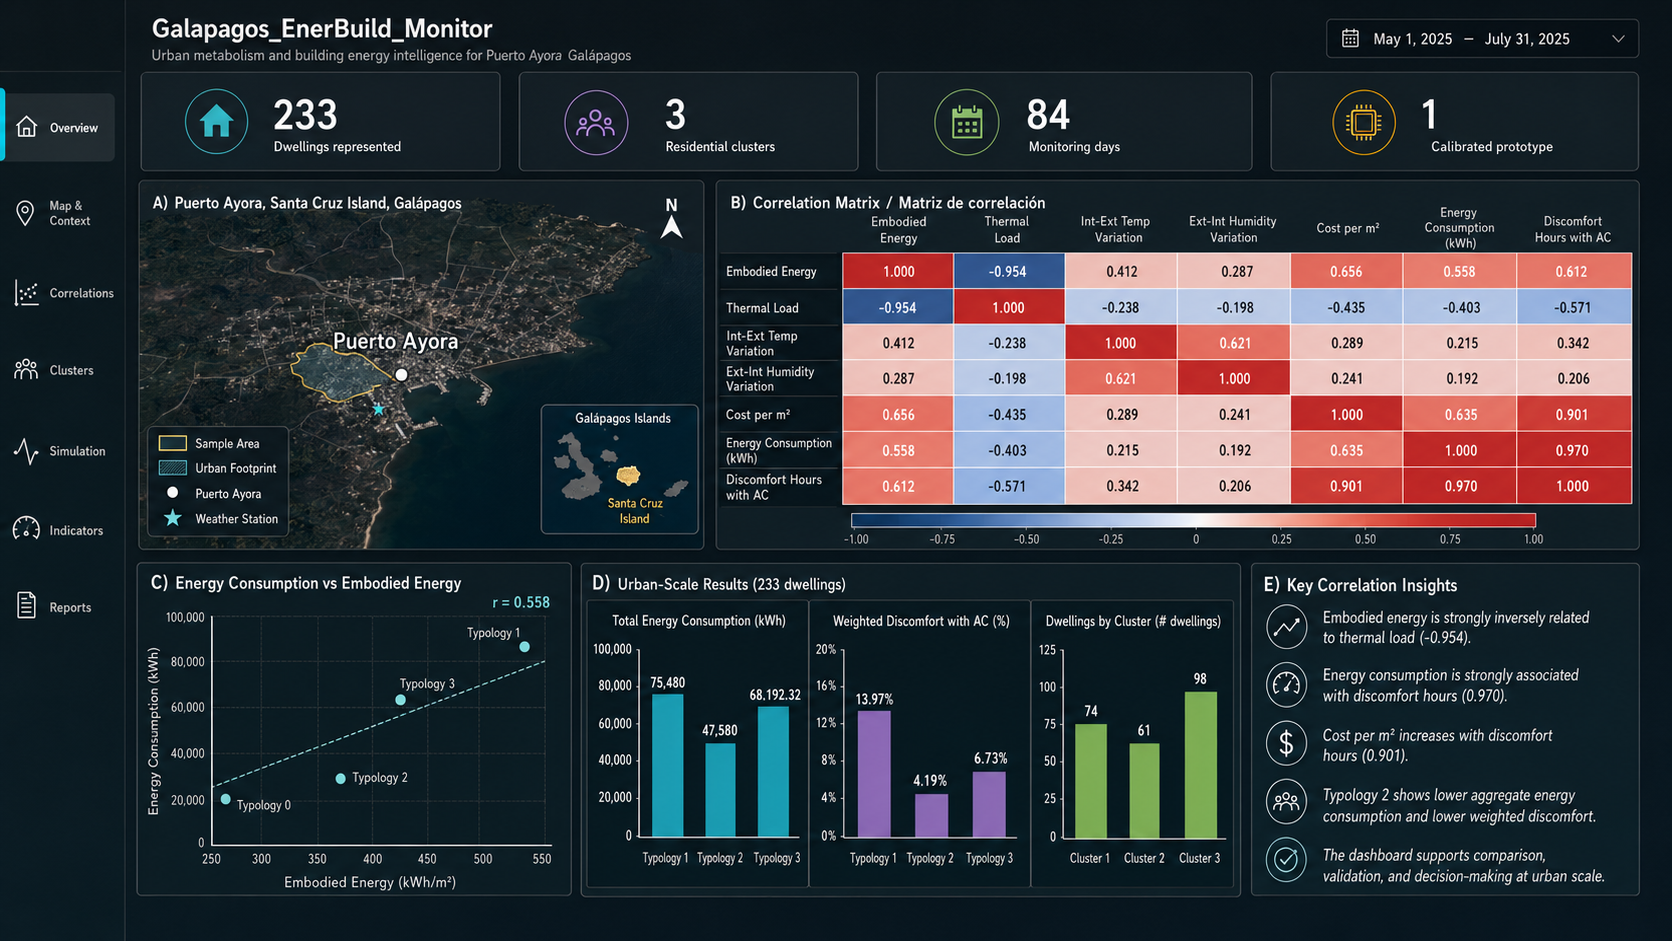Click the trend line icon beside embodied energy insight

(1286, 627)
